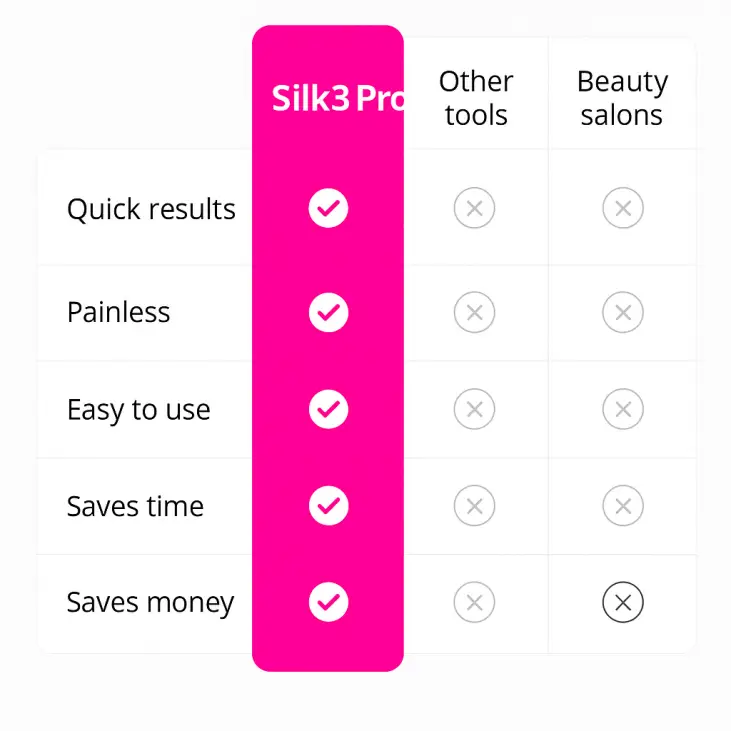Screen dimensions: 731x731
Task: Click Other tools X icon for Saves money
Action: (474, 602)
